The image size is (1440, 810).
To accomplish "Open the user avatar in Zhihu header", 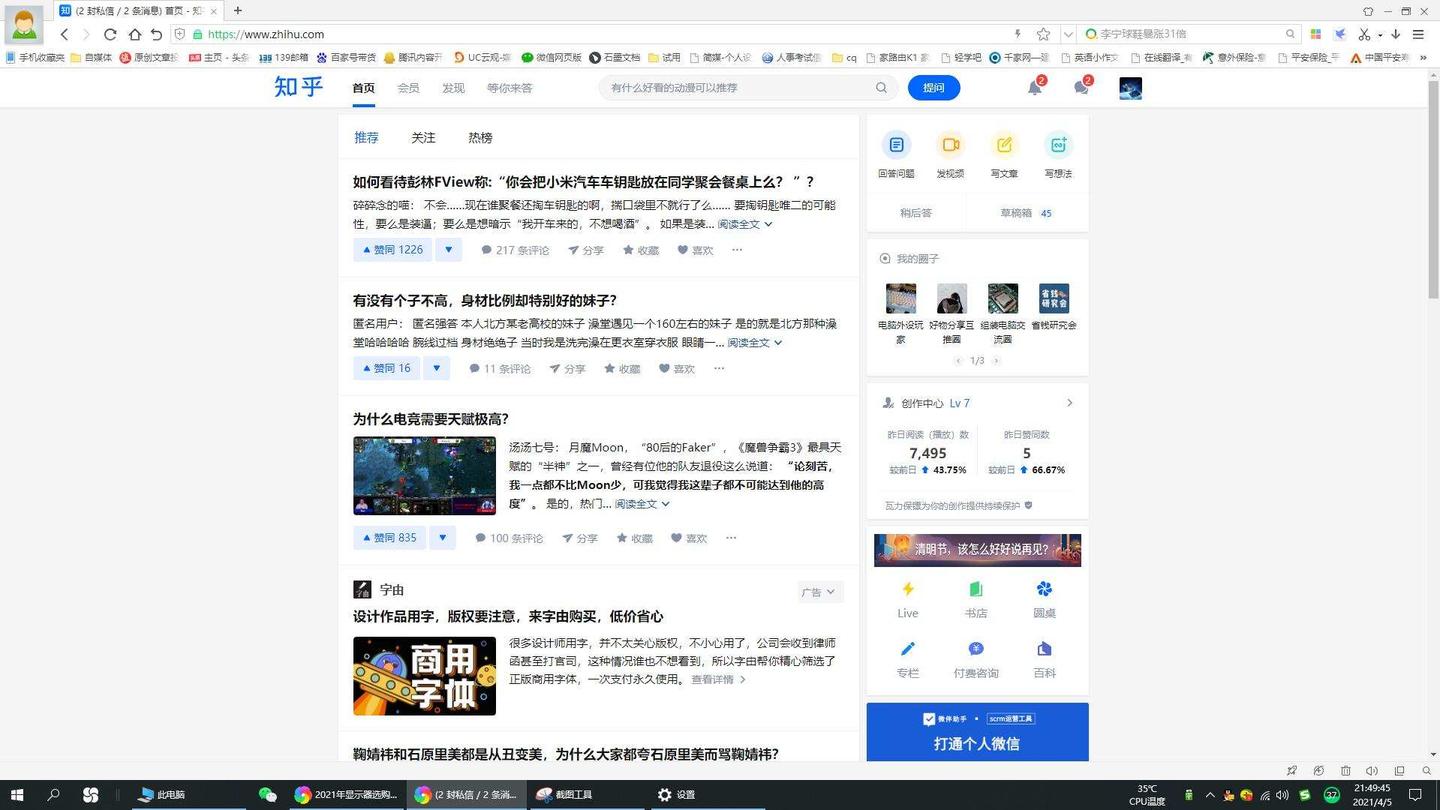I will click(x=1131, y=88).
